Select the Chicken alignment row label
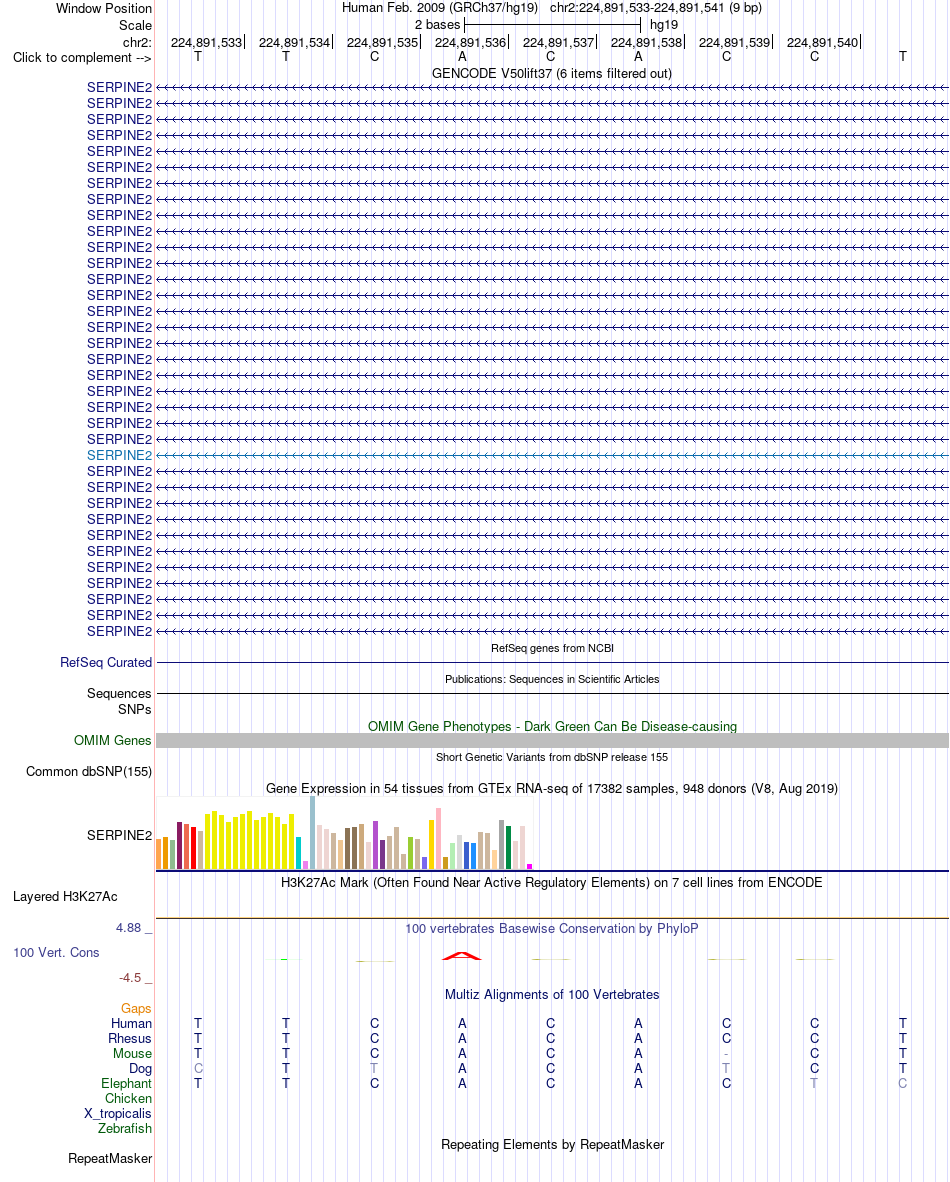The height and width of the screenshot is (1182, 950). 128,1098
